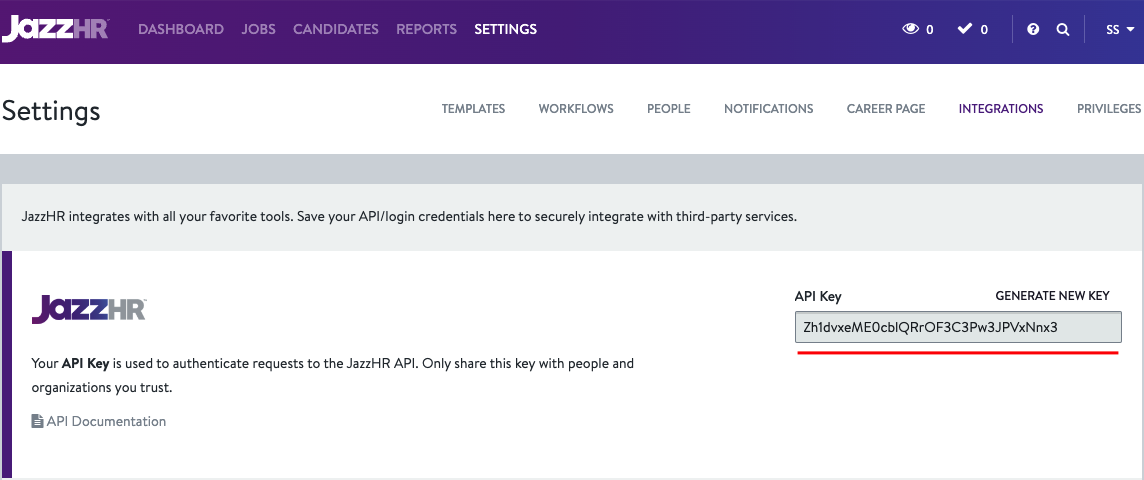Click the 'API Key' field label
Image resolution: width=1144 pixels, height=480 pixels.
[x=818, y=296]
